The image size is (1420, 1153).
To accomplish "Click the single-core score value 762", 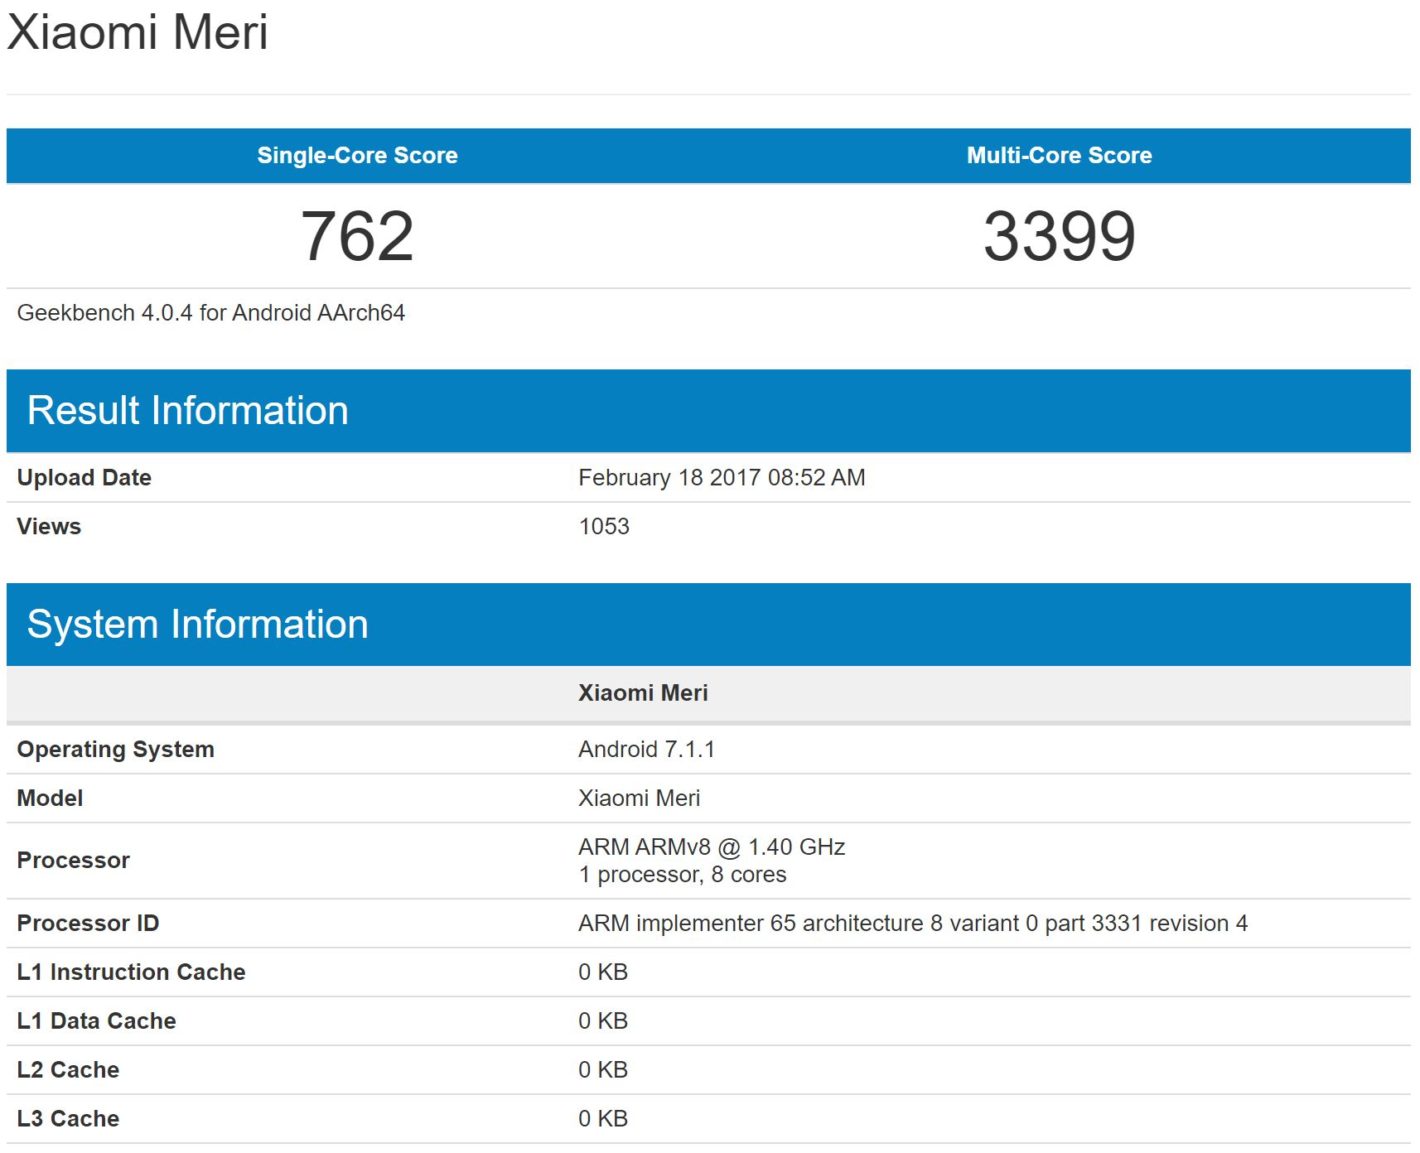I will [357, 235].
